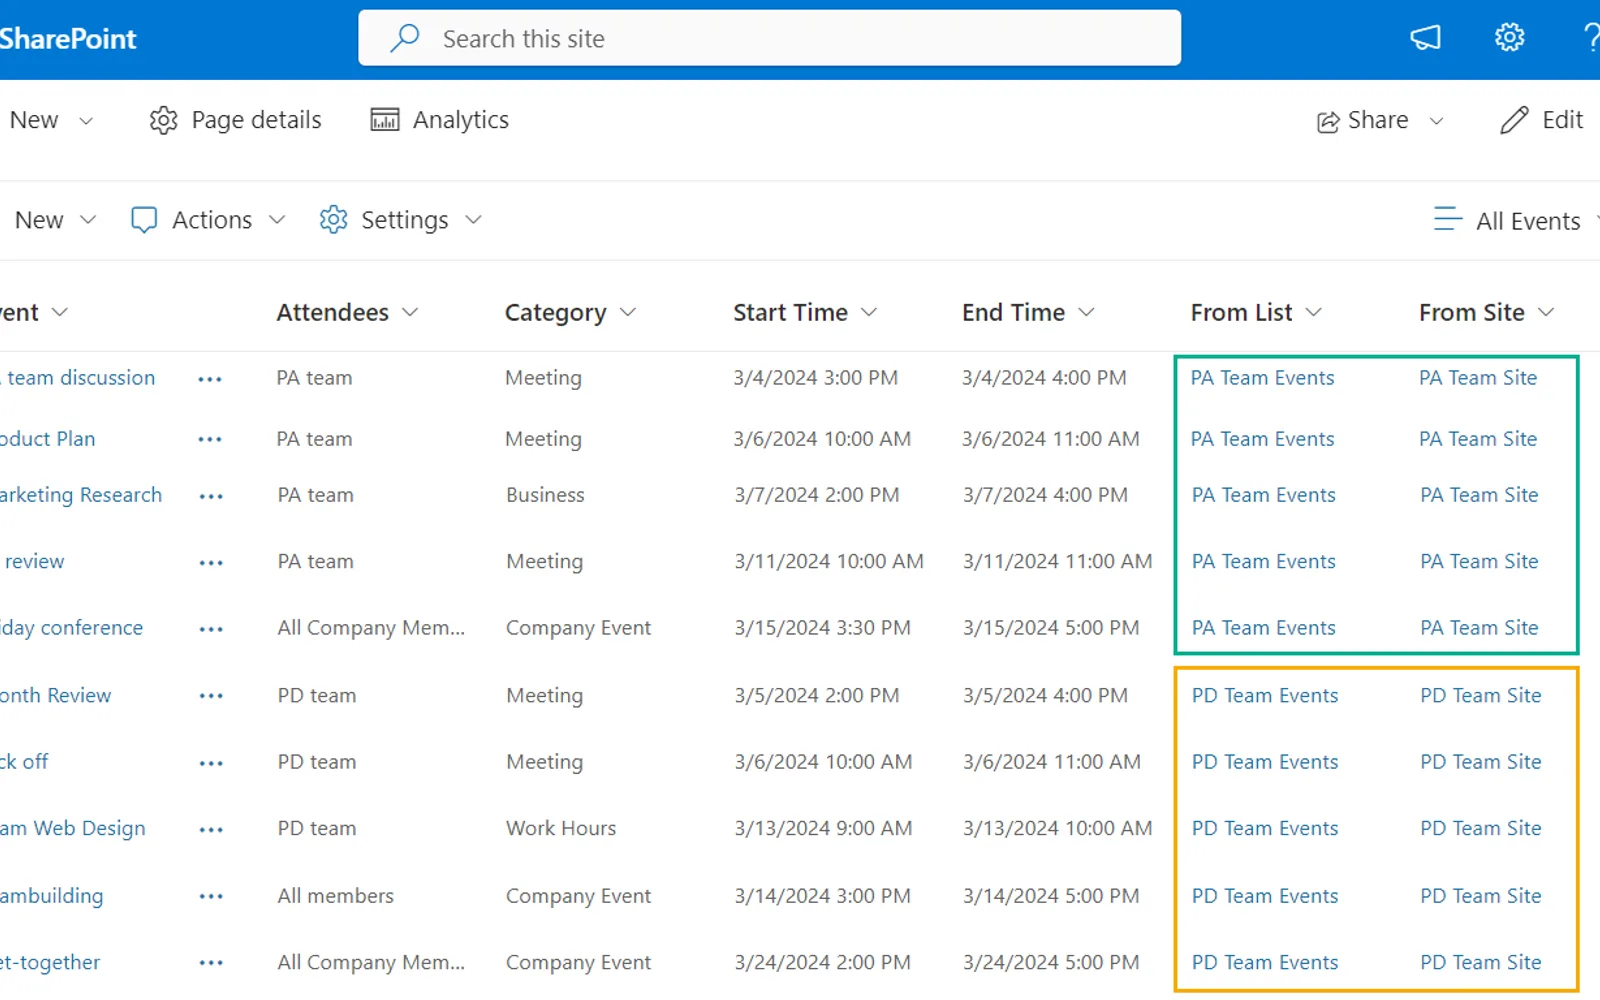Viewport: 1600px width, 1000px height.
Task: Click the Edit pencil button
Action: (1541, 120)
